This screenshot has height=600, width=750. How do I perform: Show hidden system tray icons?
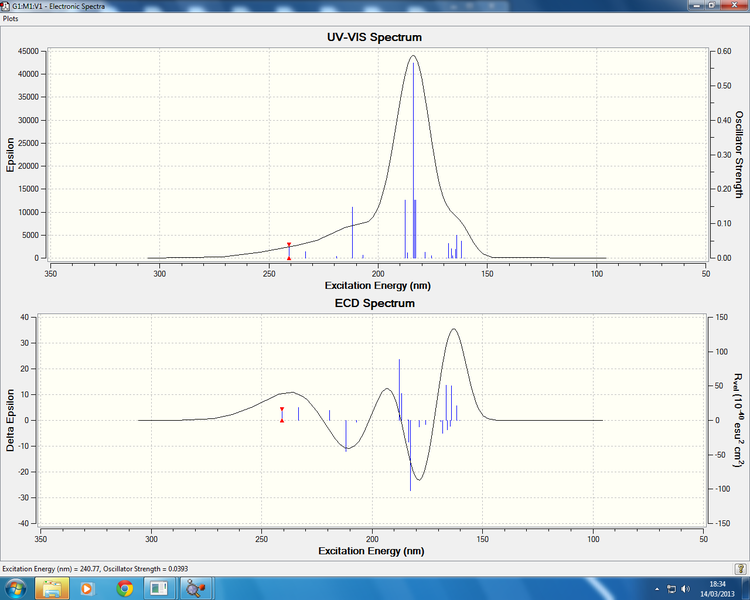[657, 589]
